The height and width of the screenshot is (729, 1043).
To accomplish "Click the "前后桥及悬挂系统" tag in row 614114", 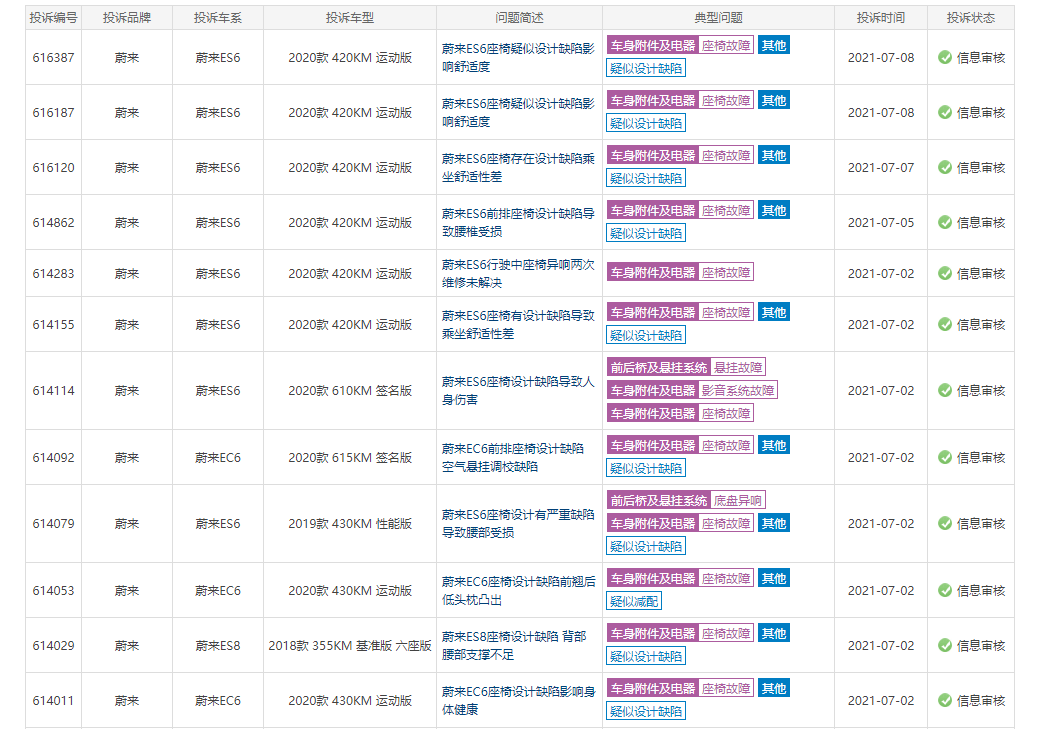I will 659,367.
